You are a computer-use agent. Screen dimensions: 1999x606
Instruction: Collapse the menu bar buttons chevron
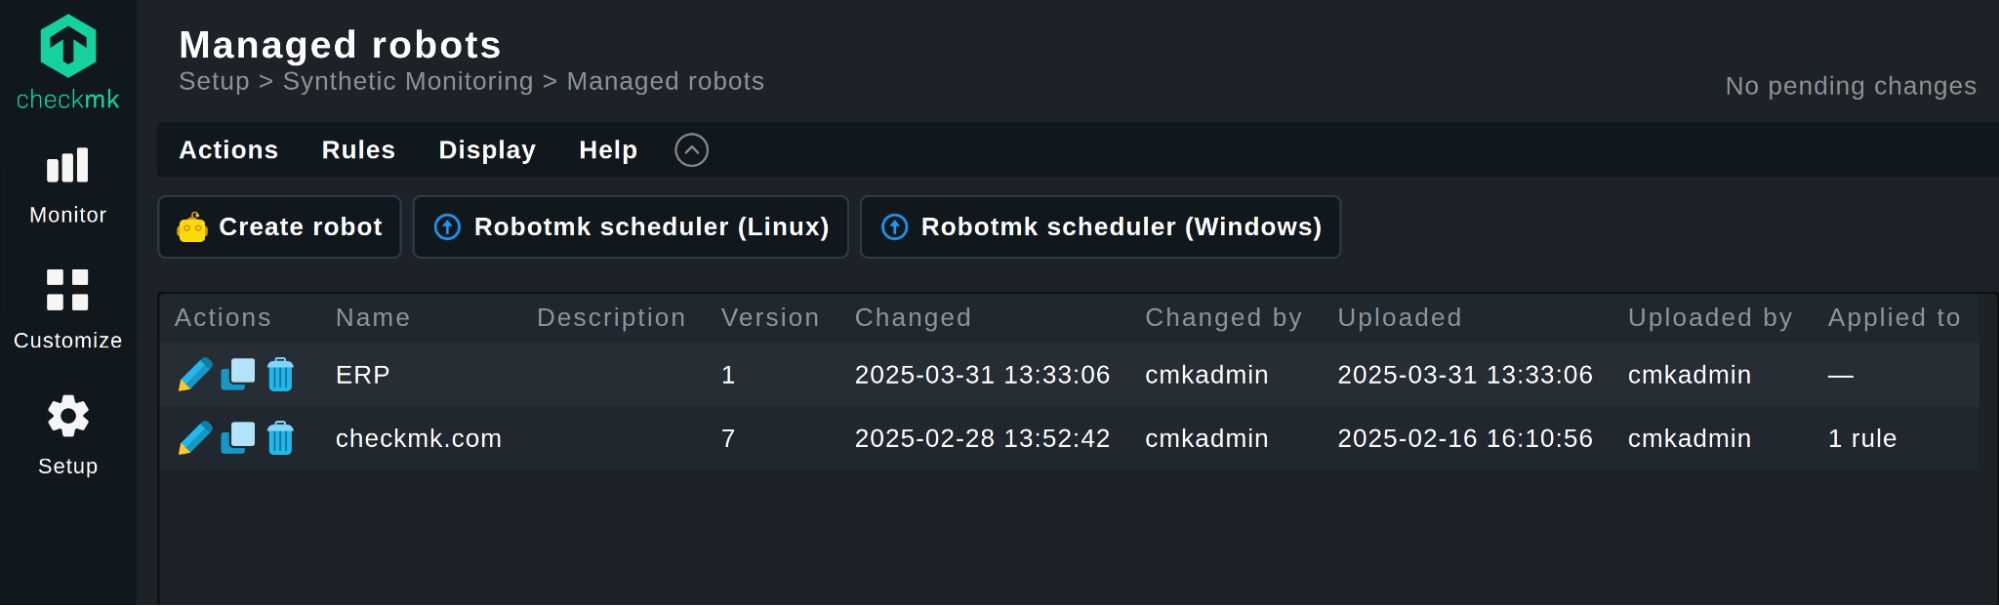[x=691, y=150]
